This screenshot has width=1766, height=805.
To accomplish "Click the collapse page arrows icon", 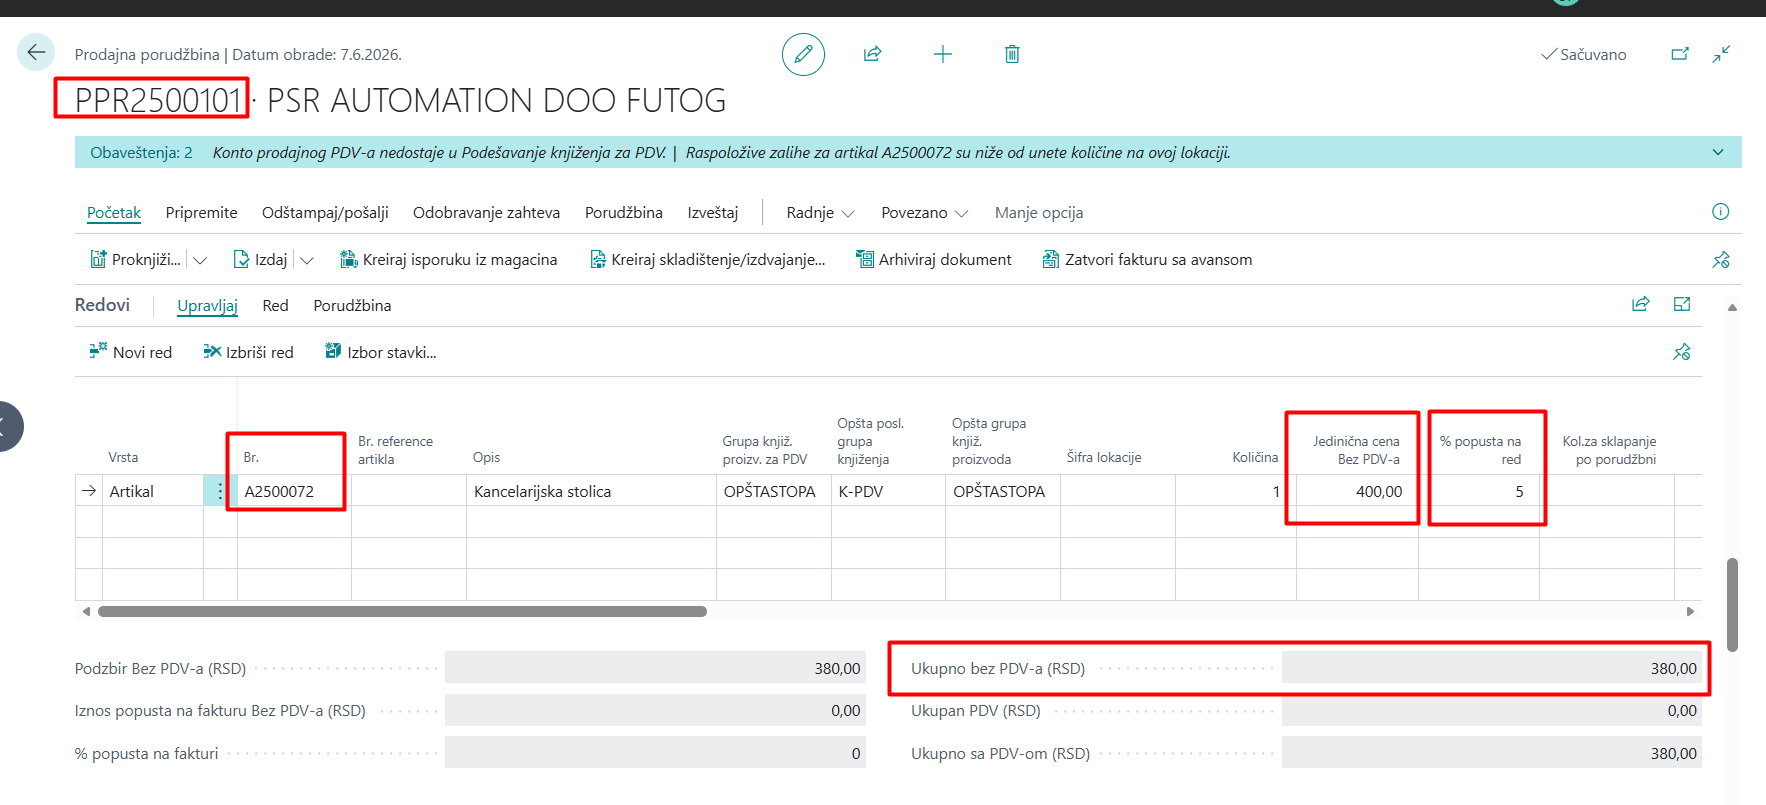I will 1721,54.
